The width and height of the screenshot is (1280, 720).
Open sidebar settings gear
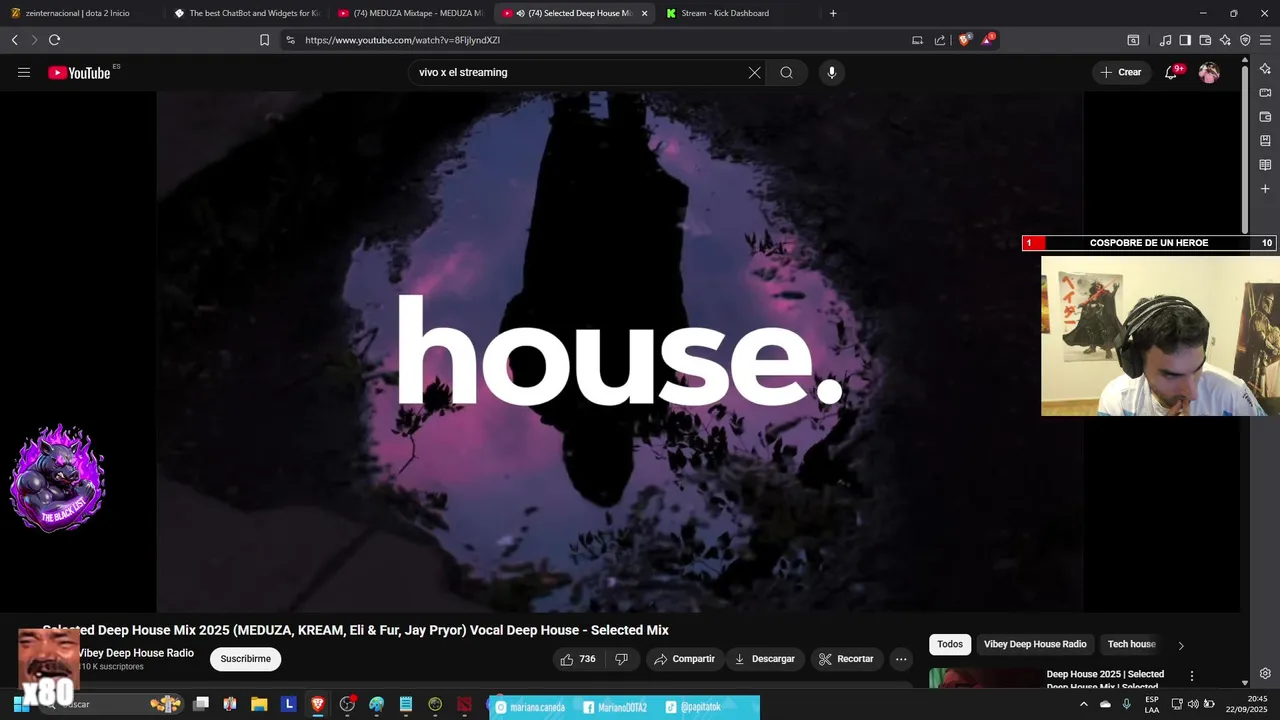[x=1265, y=673]
